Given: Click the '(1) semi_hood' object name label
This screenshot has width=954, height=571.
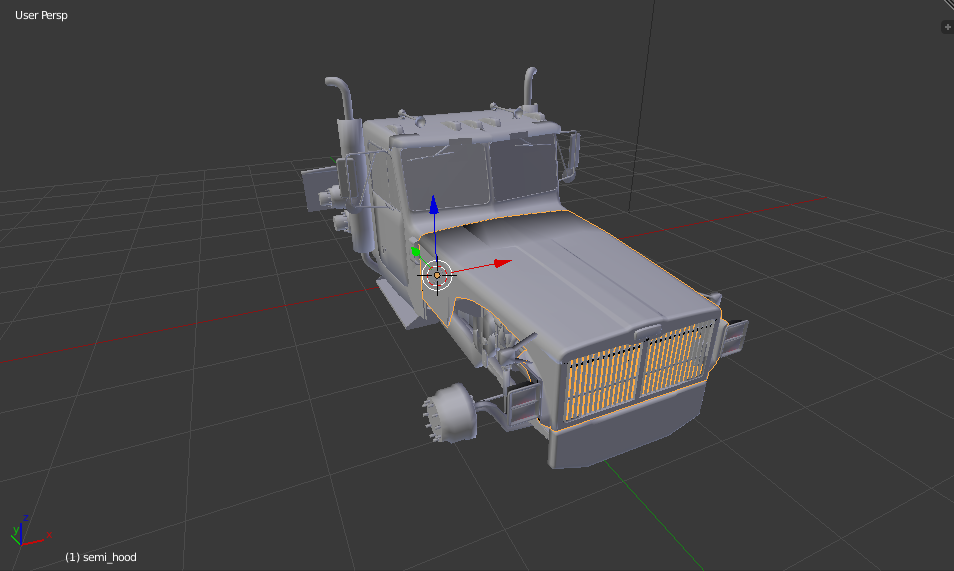Looking at the screenshot, I should pyautogui.click(x=101, y=557).
